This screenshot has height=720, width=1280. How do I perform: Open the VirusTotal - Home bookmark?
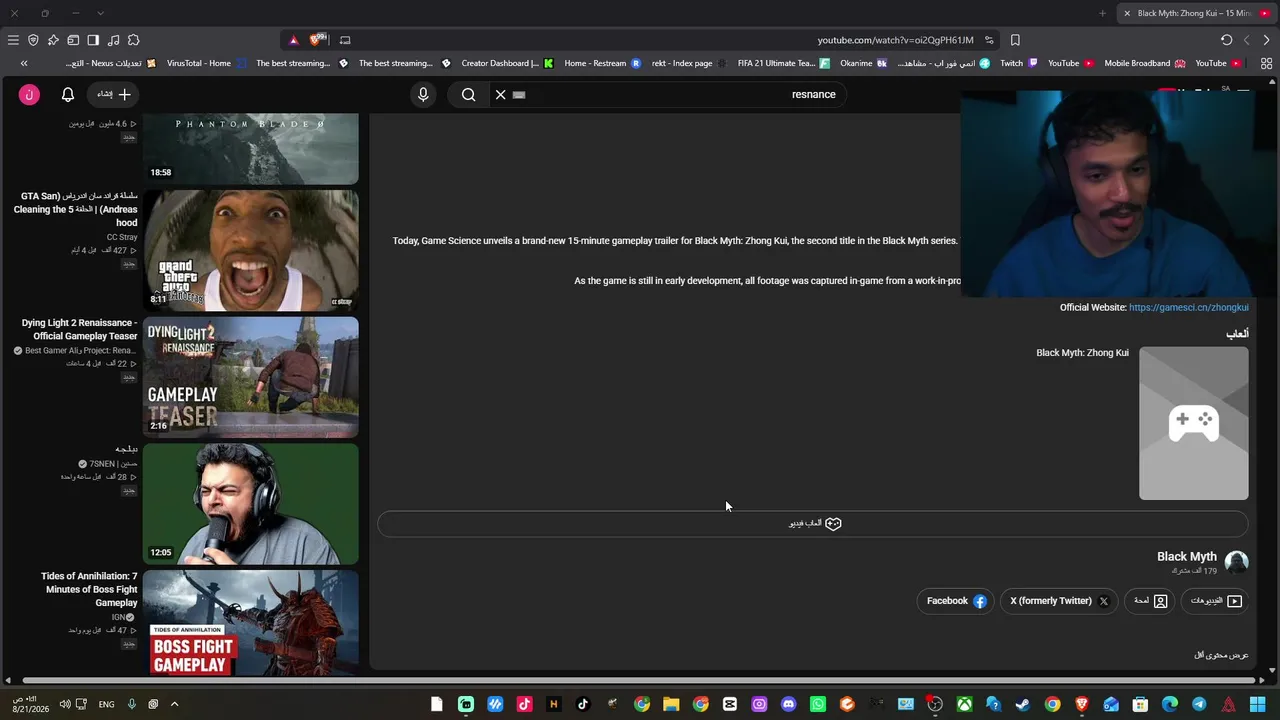pyautogui.click(x=206, y=63)
